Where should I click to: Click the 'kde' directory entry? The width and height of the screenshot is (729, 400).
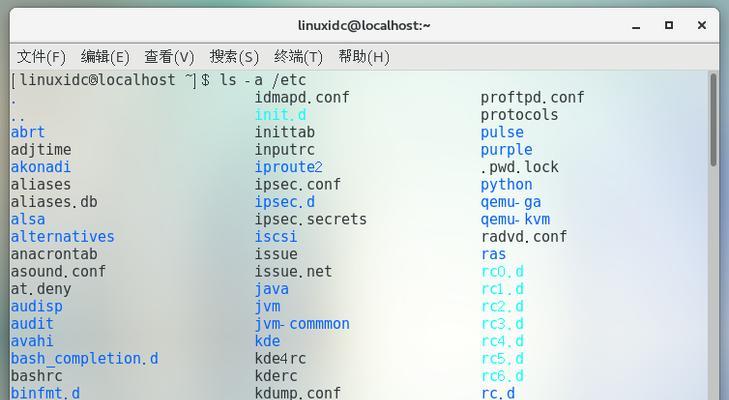pos(267,341)
